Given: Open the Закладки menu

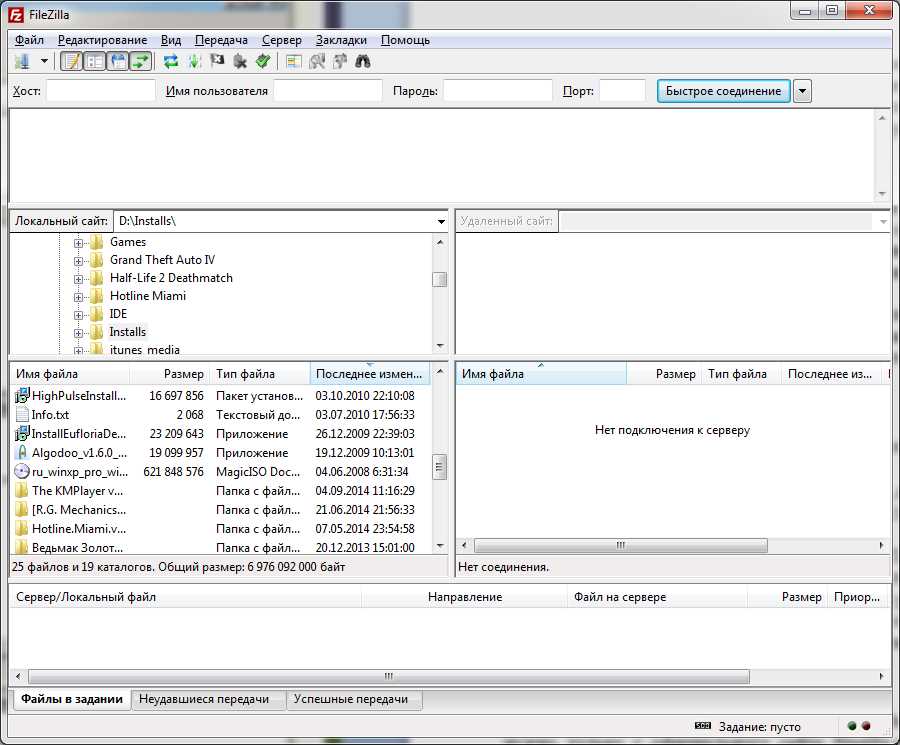Looking at the screenshot, I should pyautogui.click(x=341, y=40).
